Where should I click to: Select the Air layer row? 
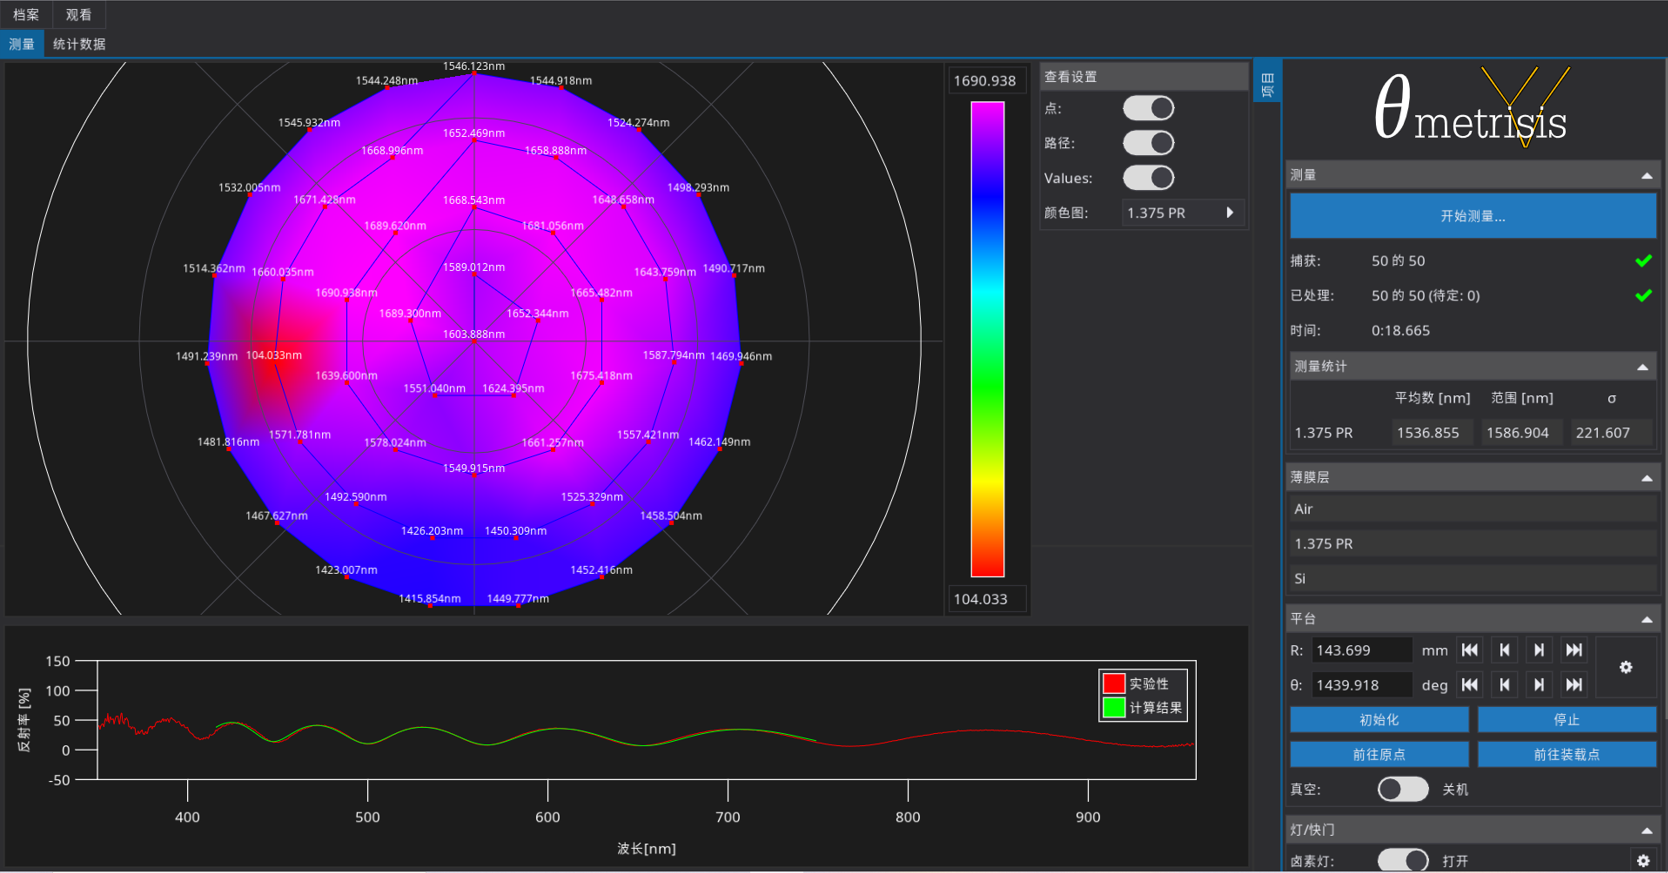click(x=1473, y=509)
